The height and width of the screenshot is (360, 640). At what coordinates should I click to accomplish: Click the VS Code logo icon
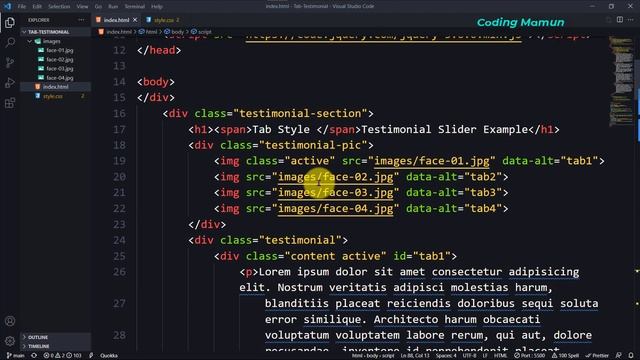[x=7, y=6]
